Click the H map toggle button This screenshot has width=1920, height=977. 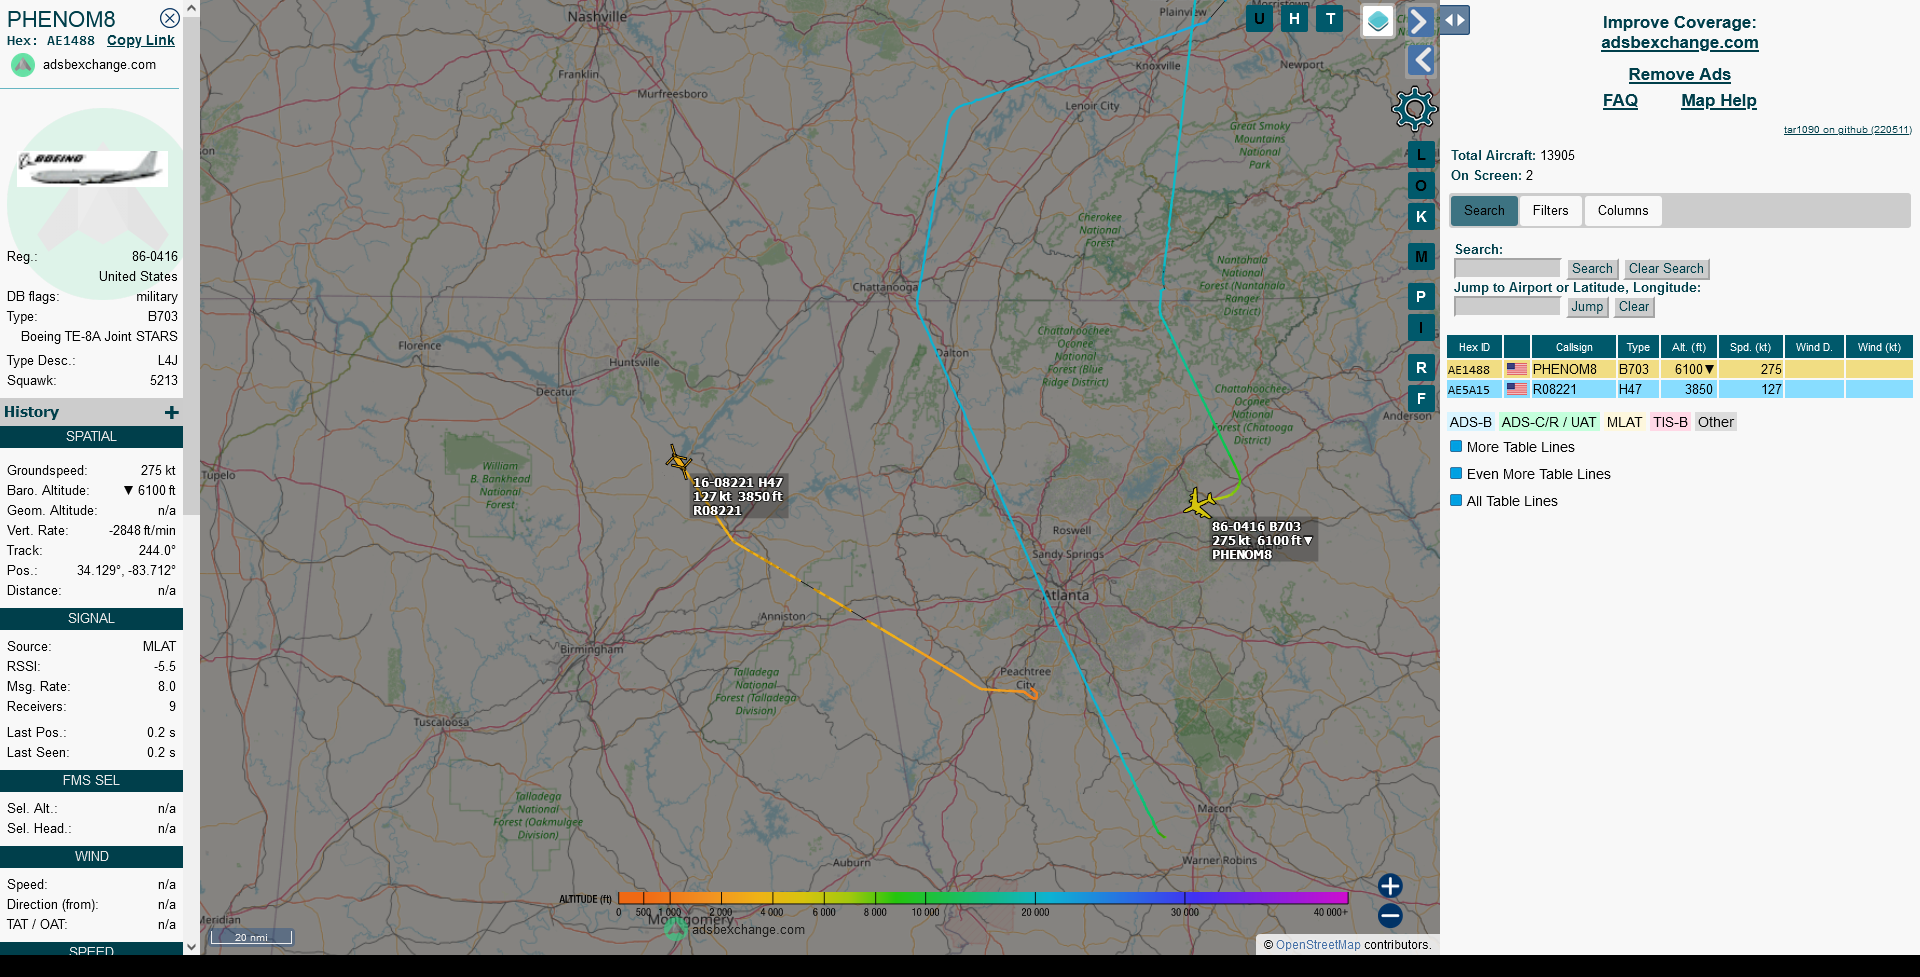tap(1294, 19)
